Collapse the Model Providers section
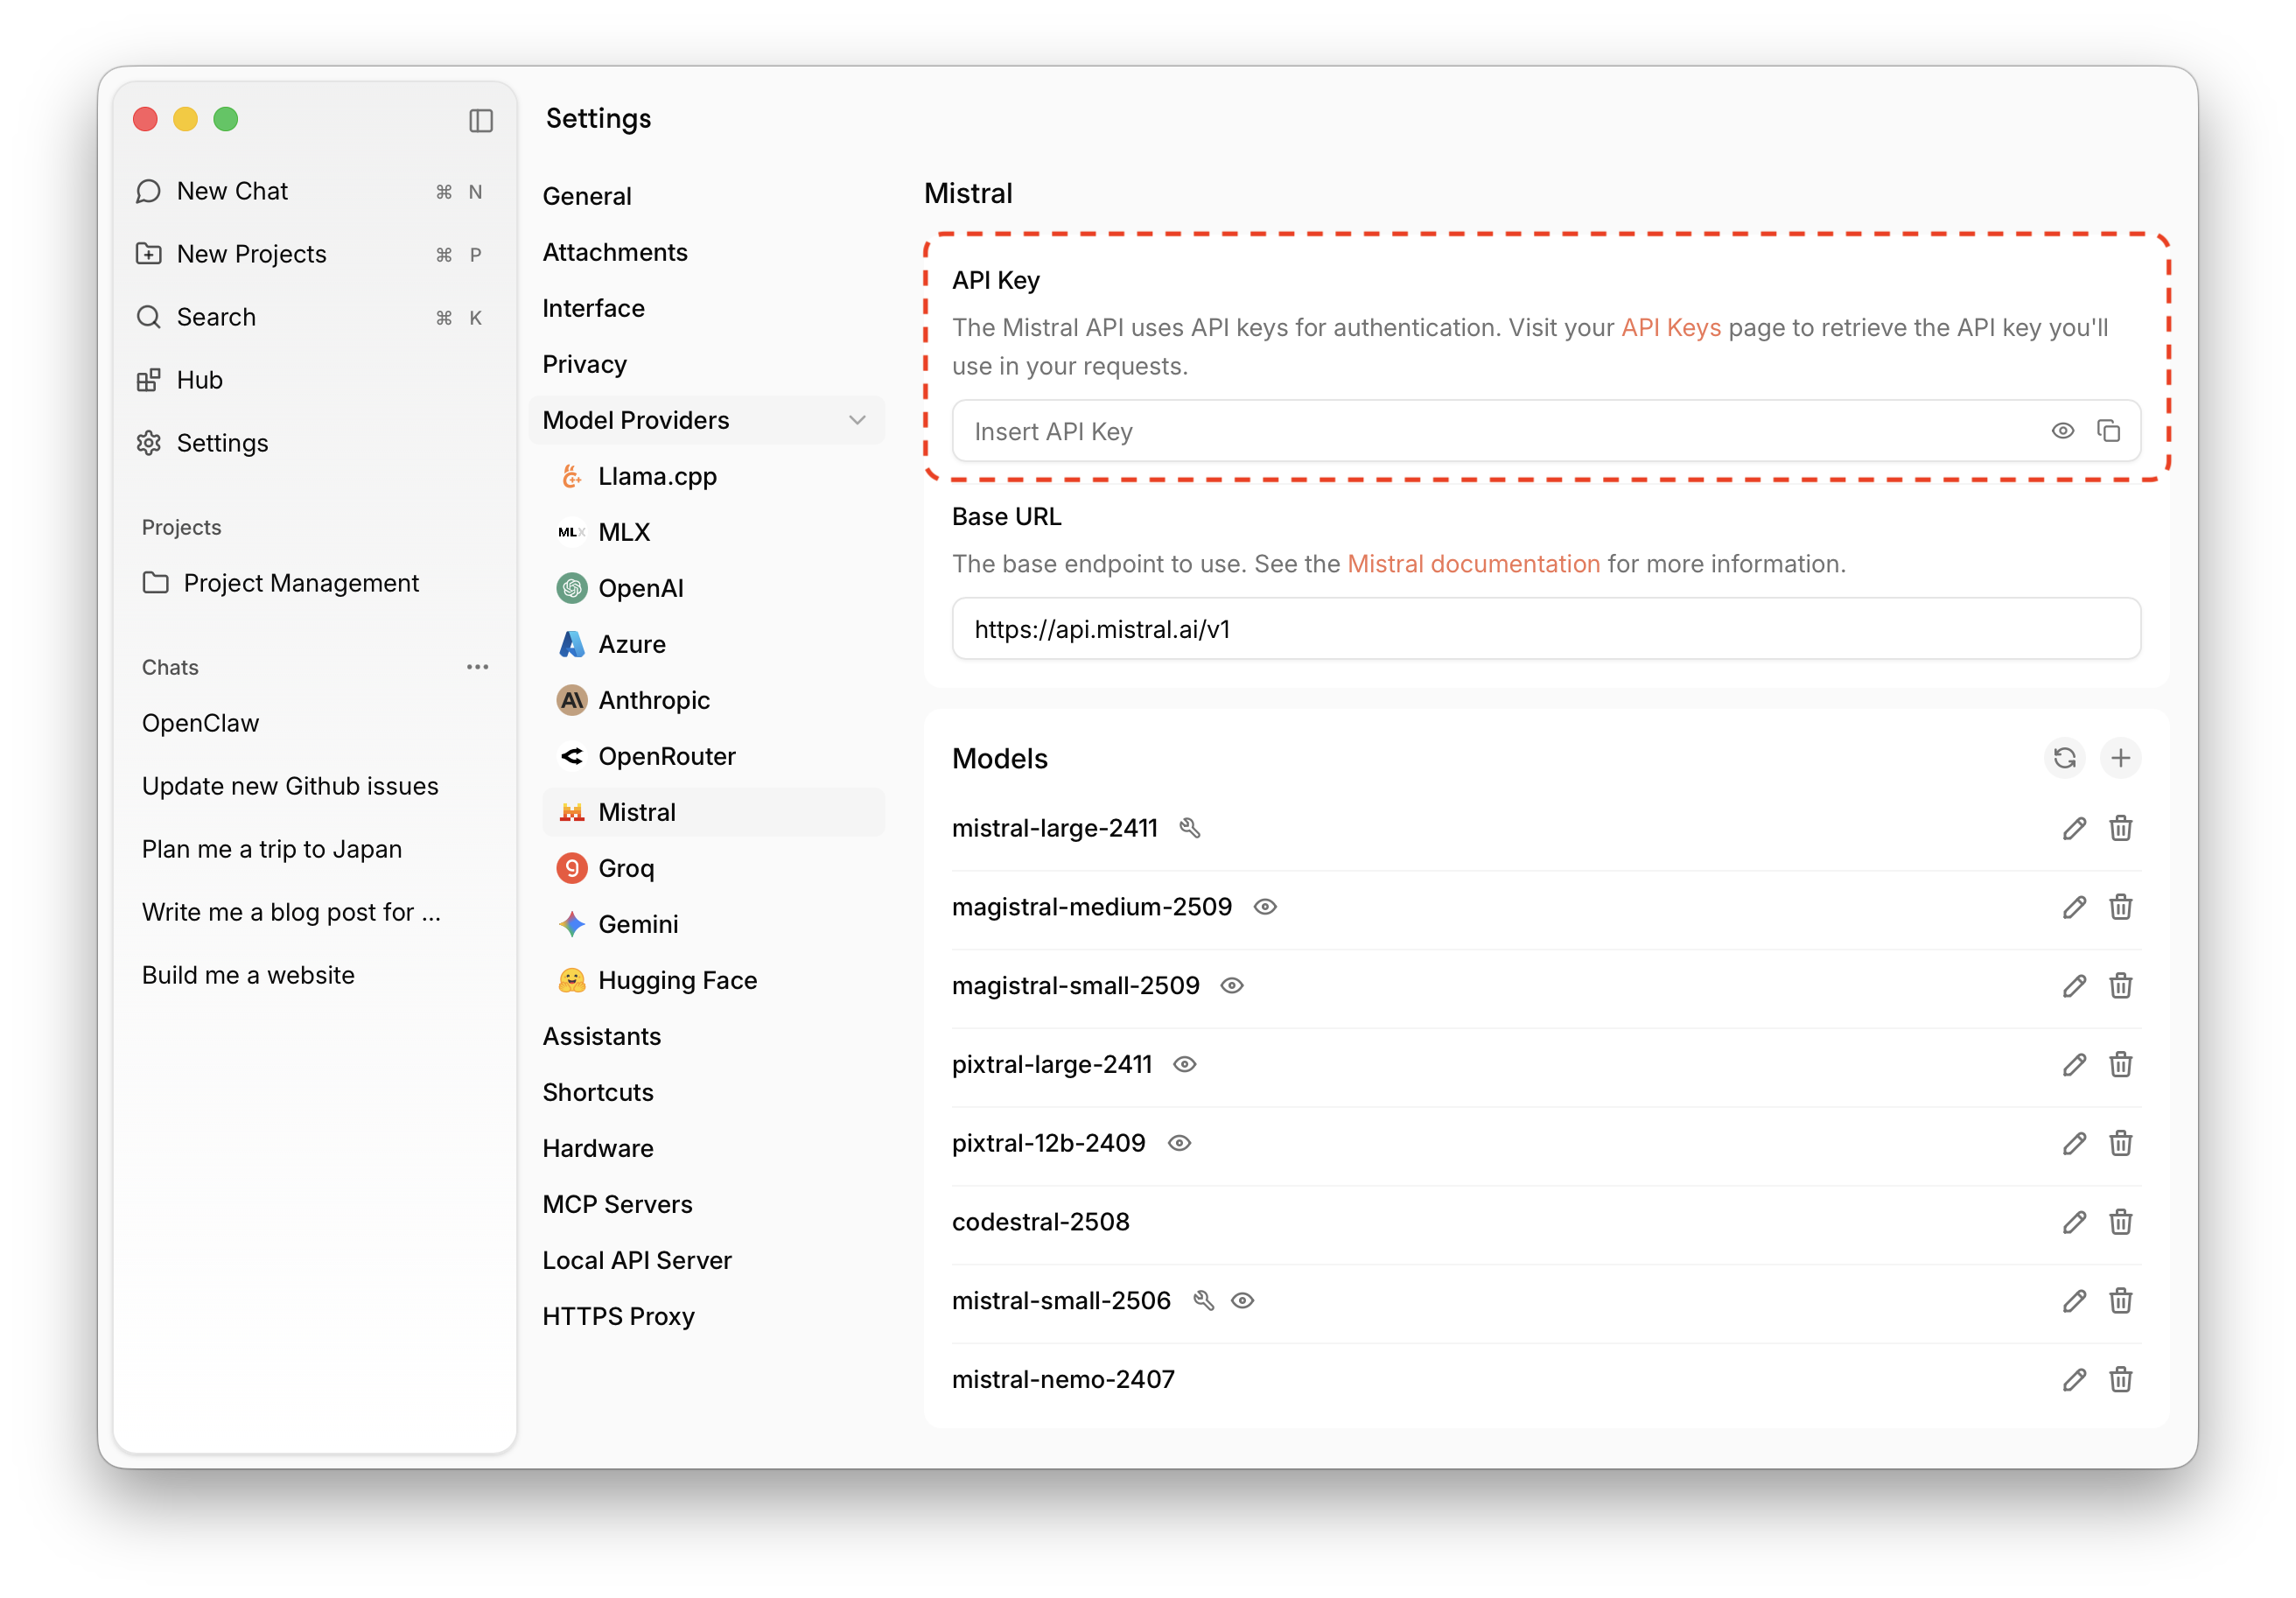 point(857,420)
